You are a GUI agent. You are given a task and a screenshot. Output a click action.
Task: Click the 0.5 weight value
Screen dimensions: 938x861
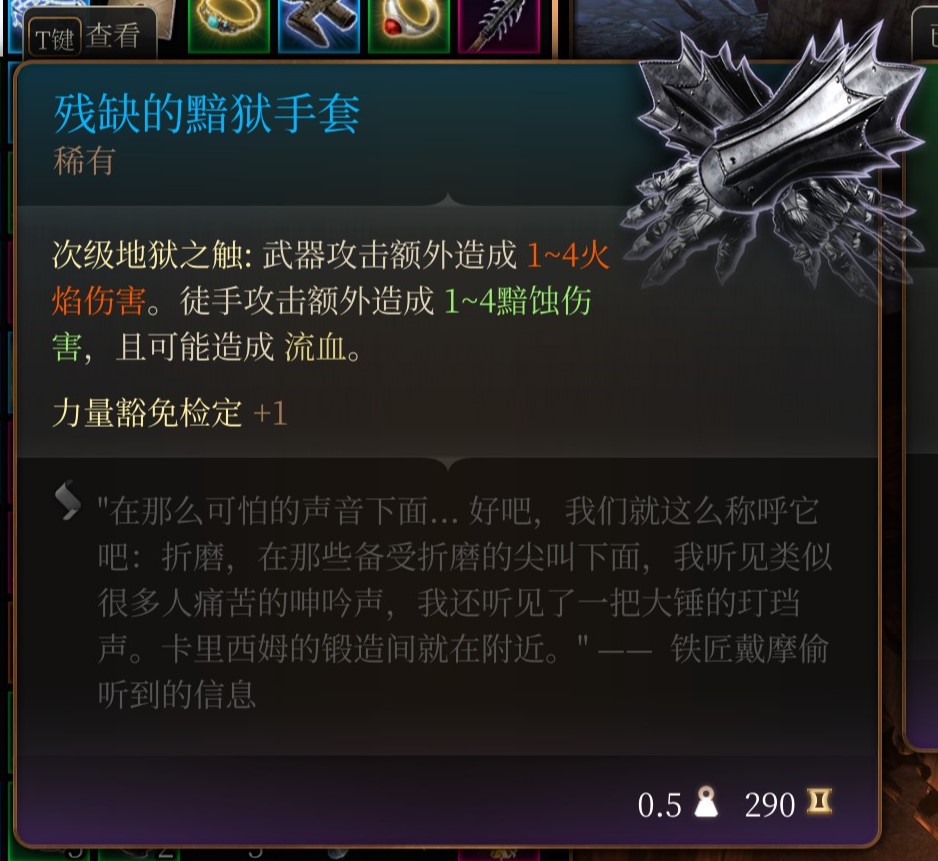[659, 805]
